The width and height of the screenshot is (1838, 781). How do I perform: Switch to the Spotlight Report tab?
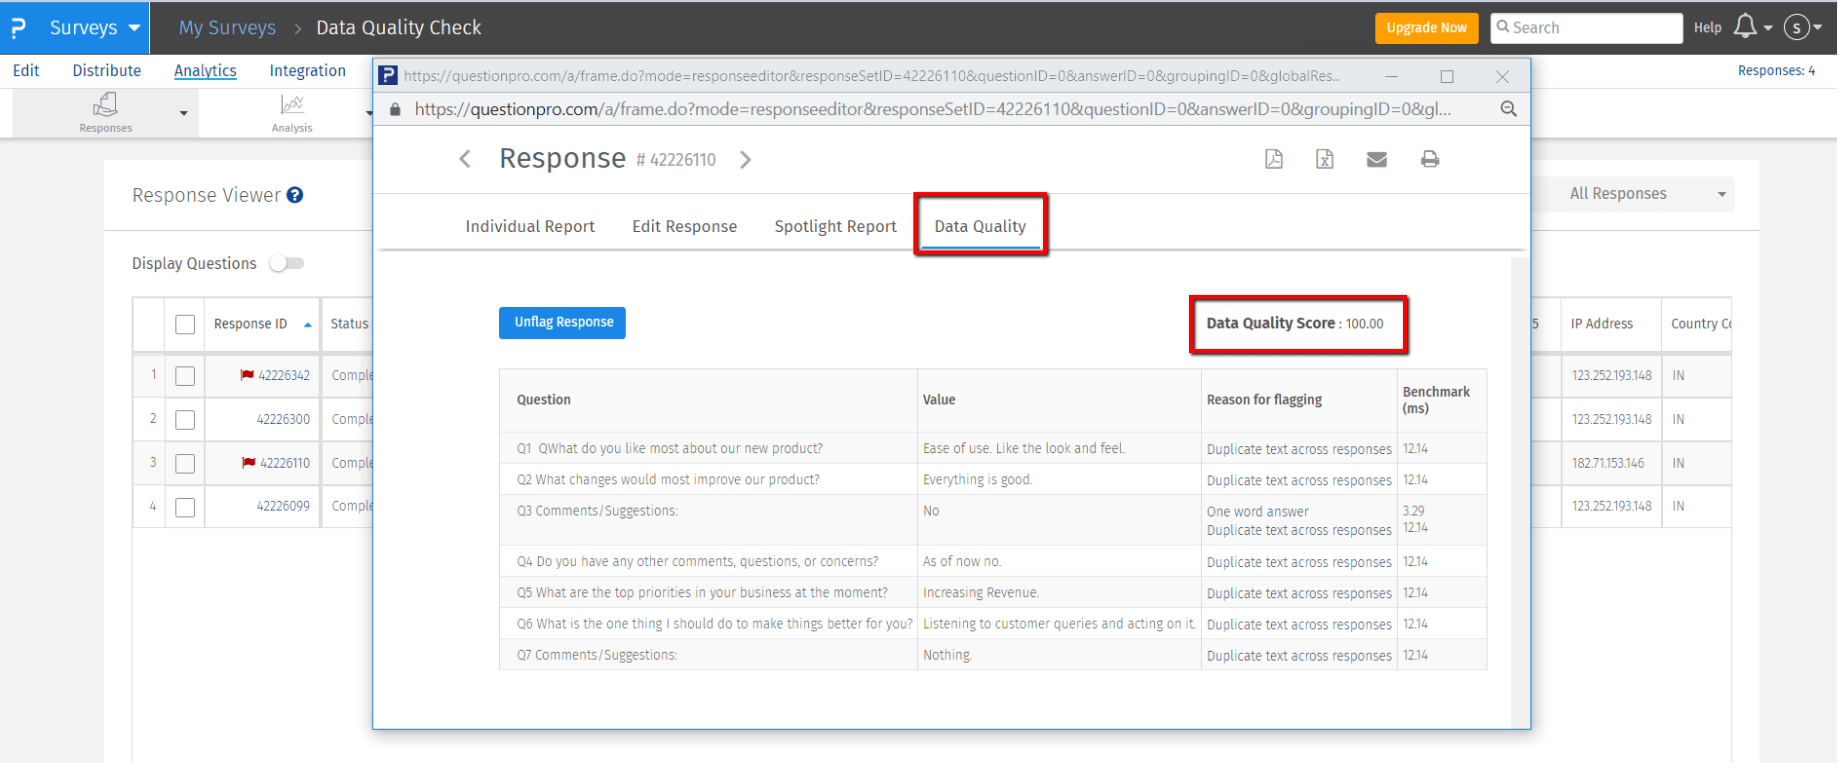tap(835, 226)
